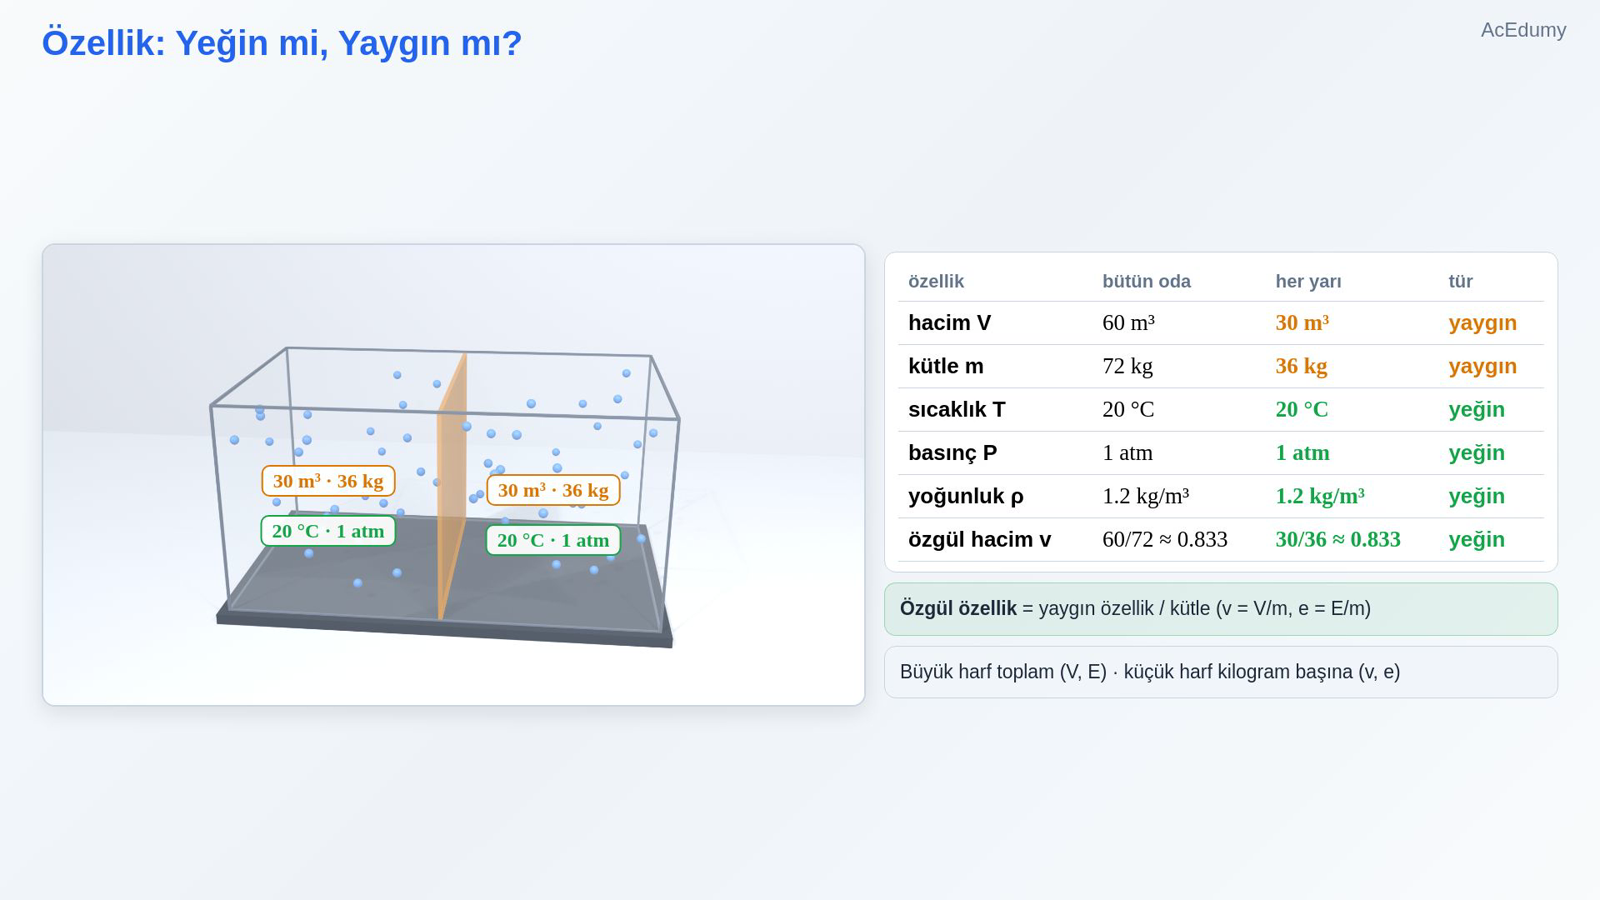Select the 'kütle m' row label
This screenshot has height=900, width=1600.
[946, 366]
